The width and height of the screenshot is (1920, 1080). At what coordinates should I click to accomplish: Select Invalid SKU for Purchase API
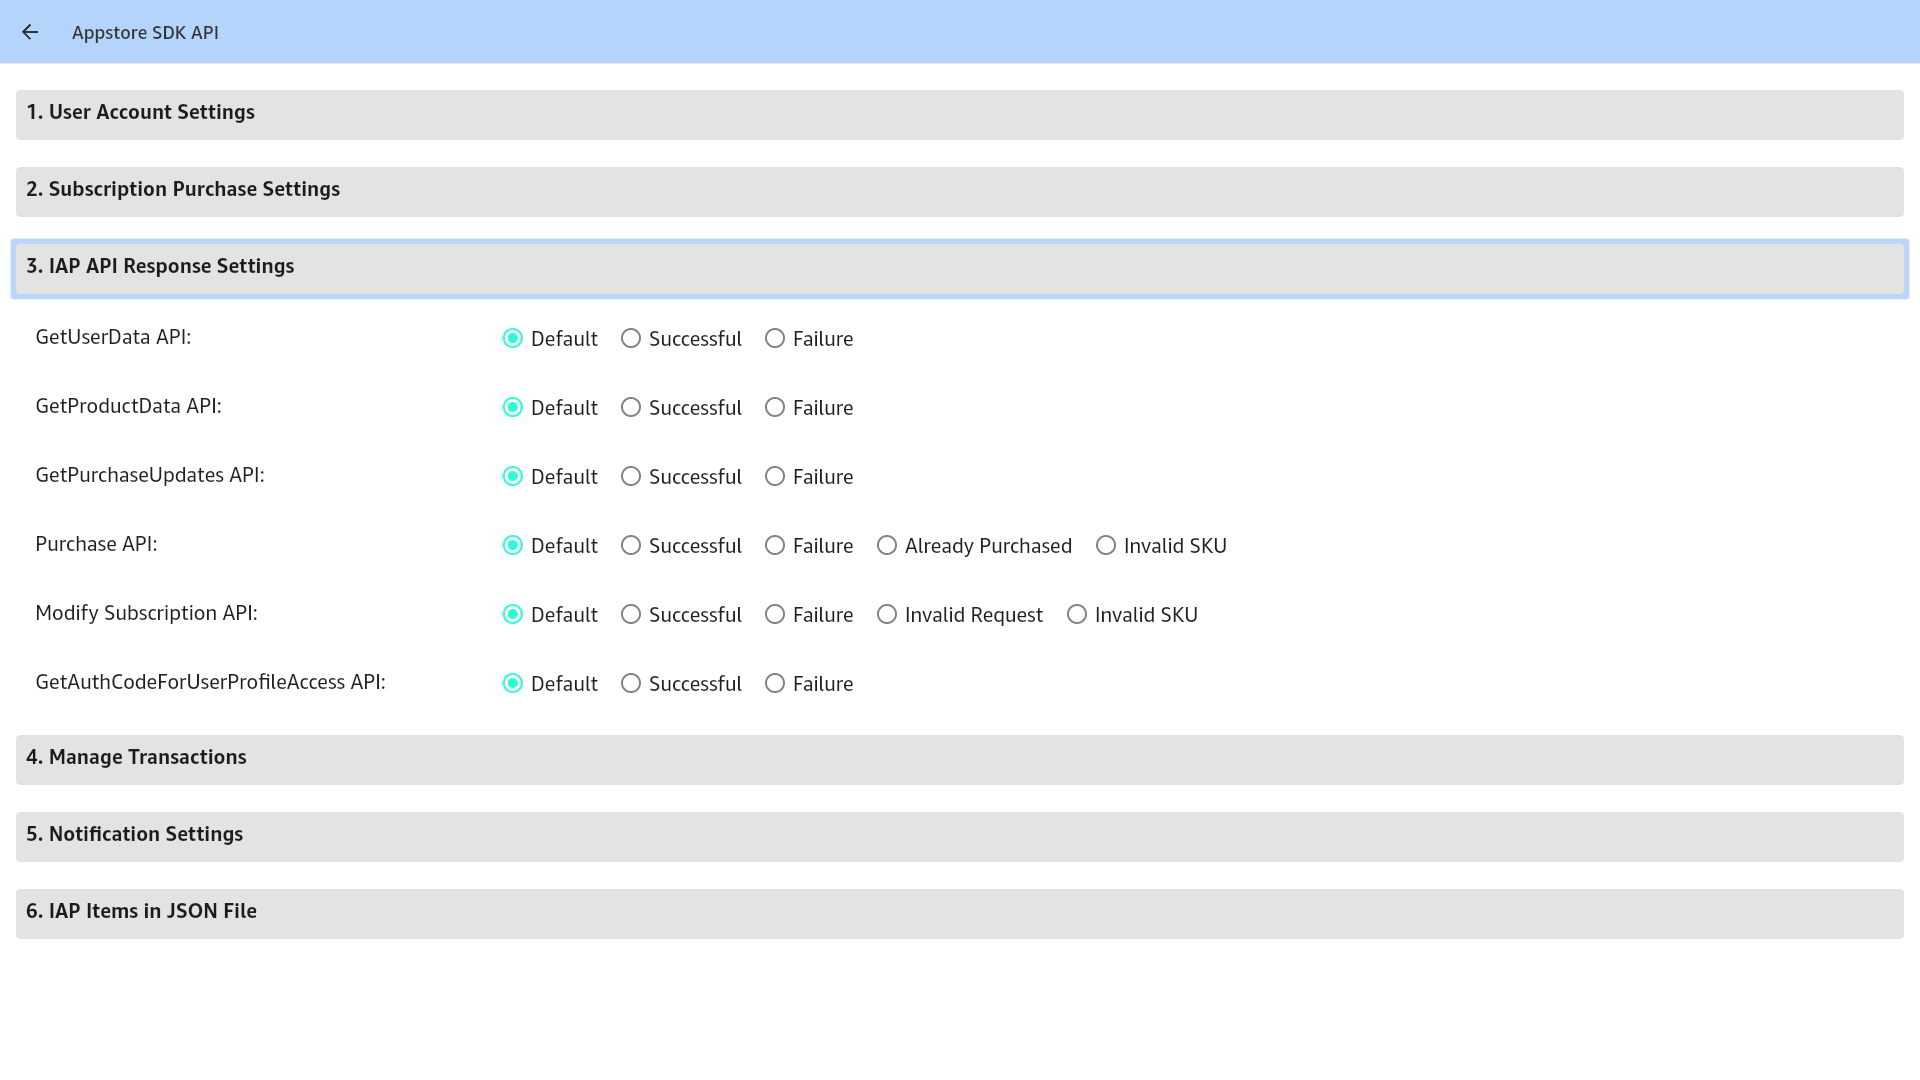pyautogui.click(x=1106, y=546)
